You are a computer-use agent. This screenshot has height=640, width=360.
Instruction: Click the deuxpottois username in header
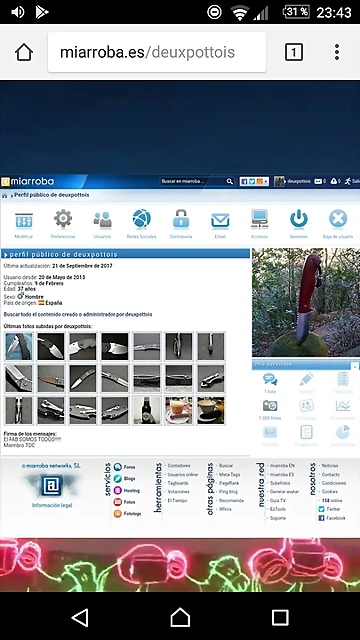(x=299, y=181)
